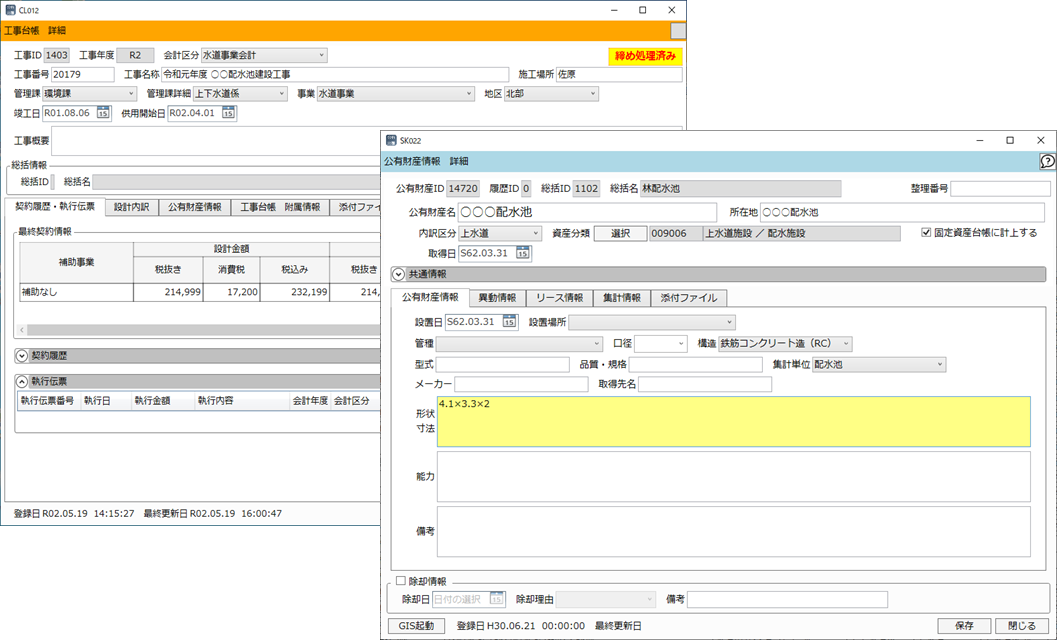Click the 選択 button for 資産分類
The height and width of the screenshot is (640, 1057).
620,233
